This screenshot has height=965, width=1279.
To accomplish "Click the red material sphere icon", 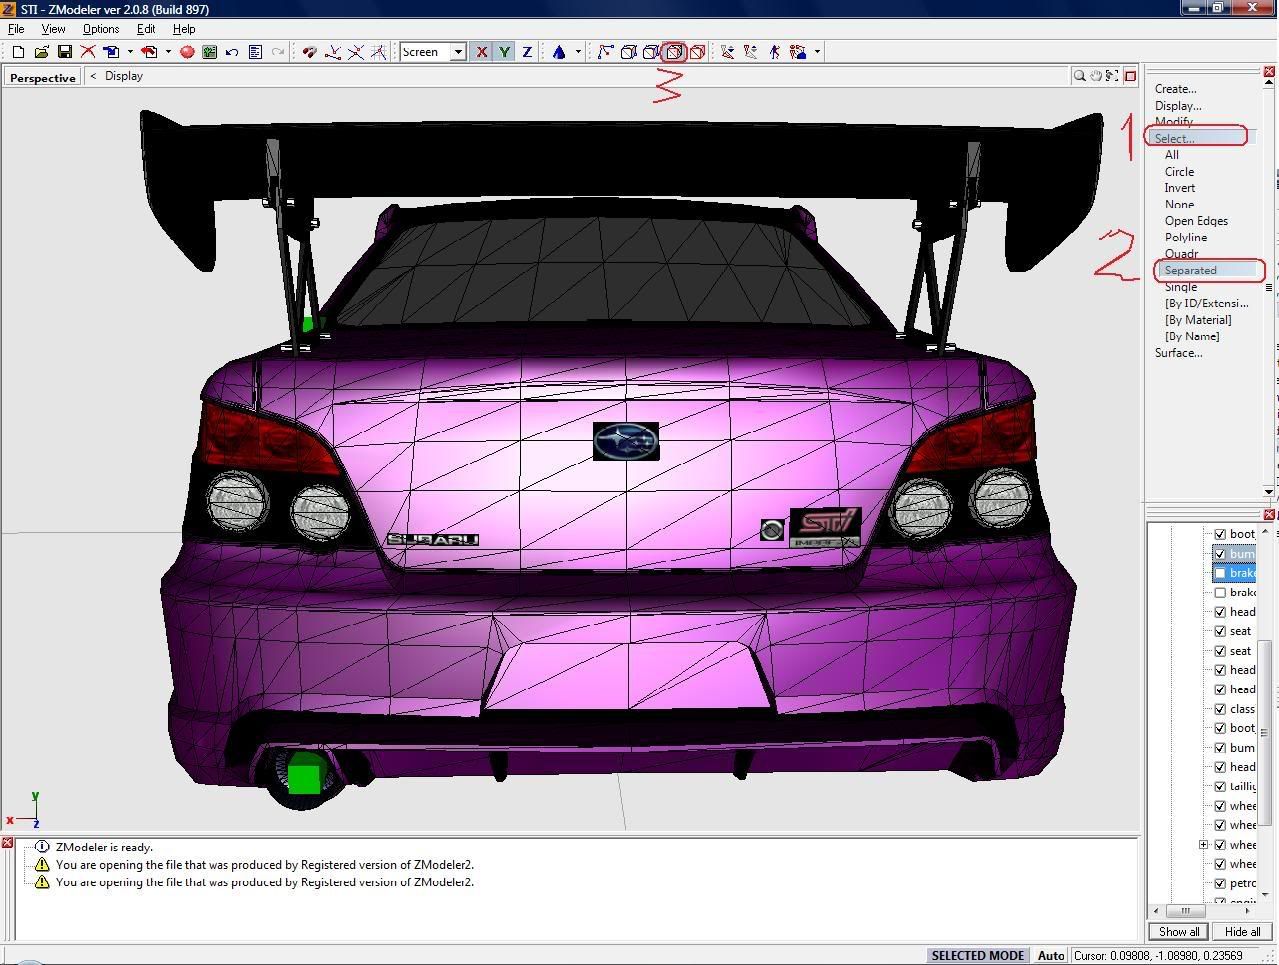I will point(187,52).
